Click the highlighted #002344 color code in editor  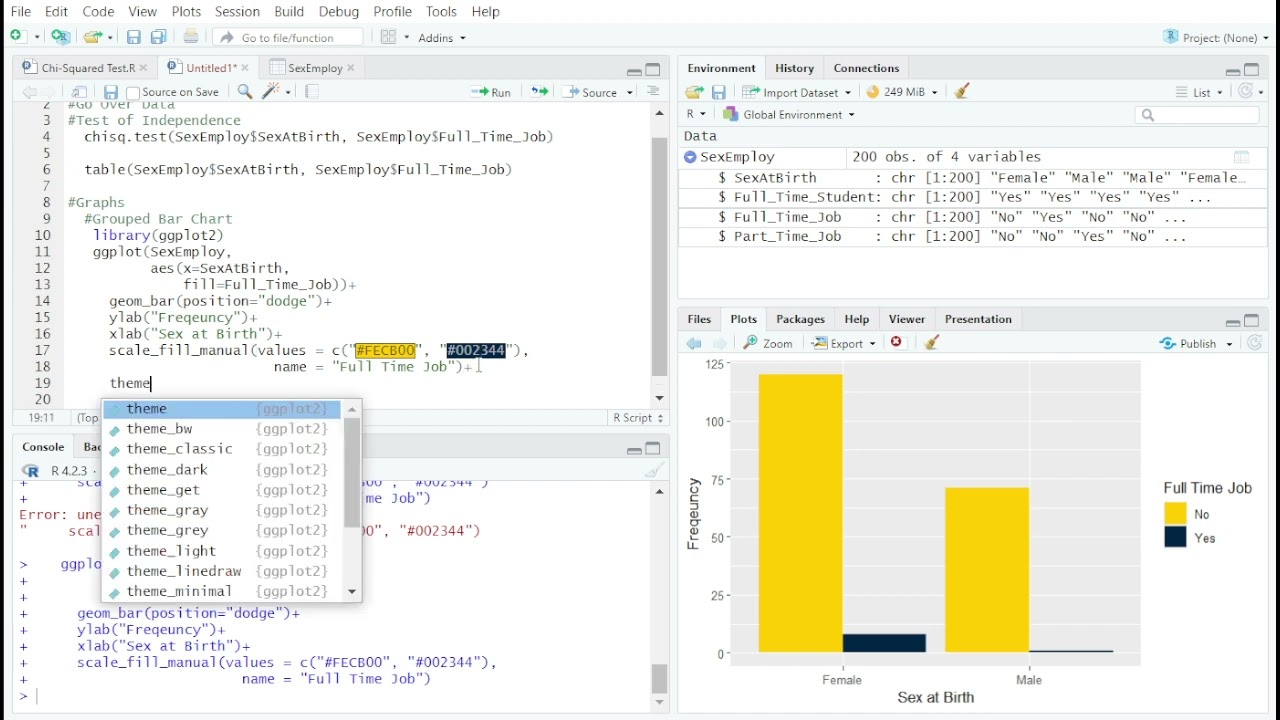click(x=476, y=350)
